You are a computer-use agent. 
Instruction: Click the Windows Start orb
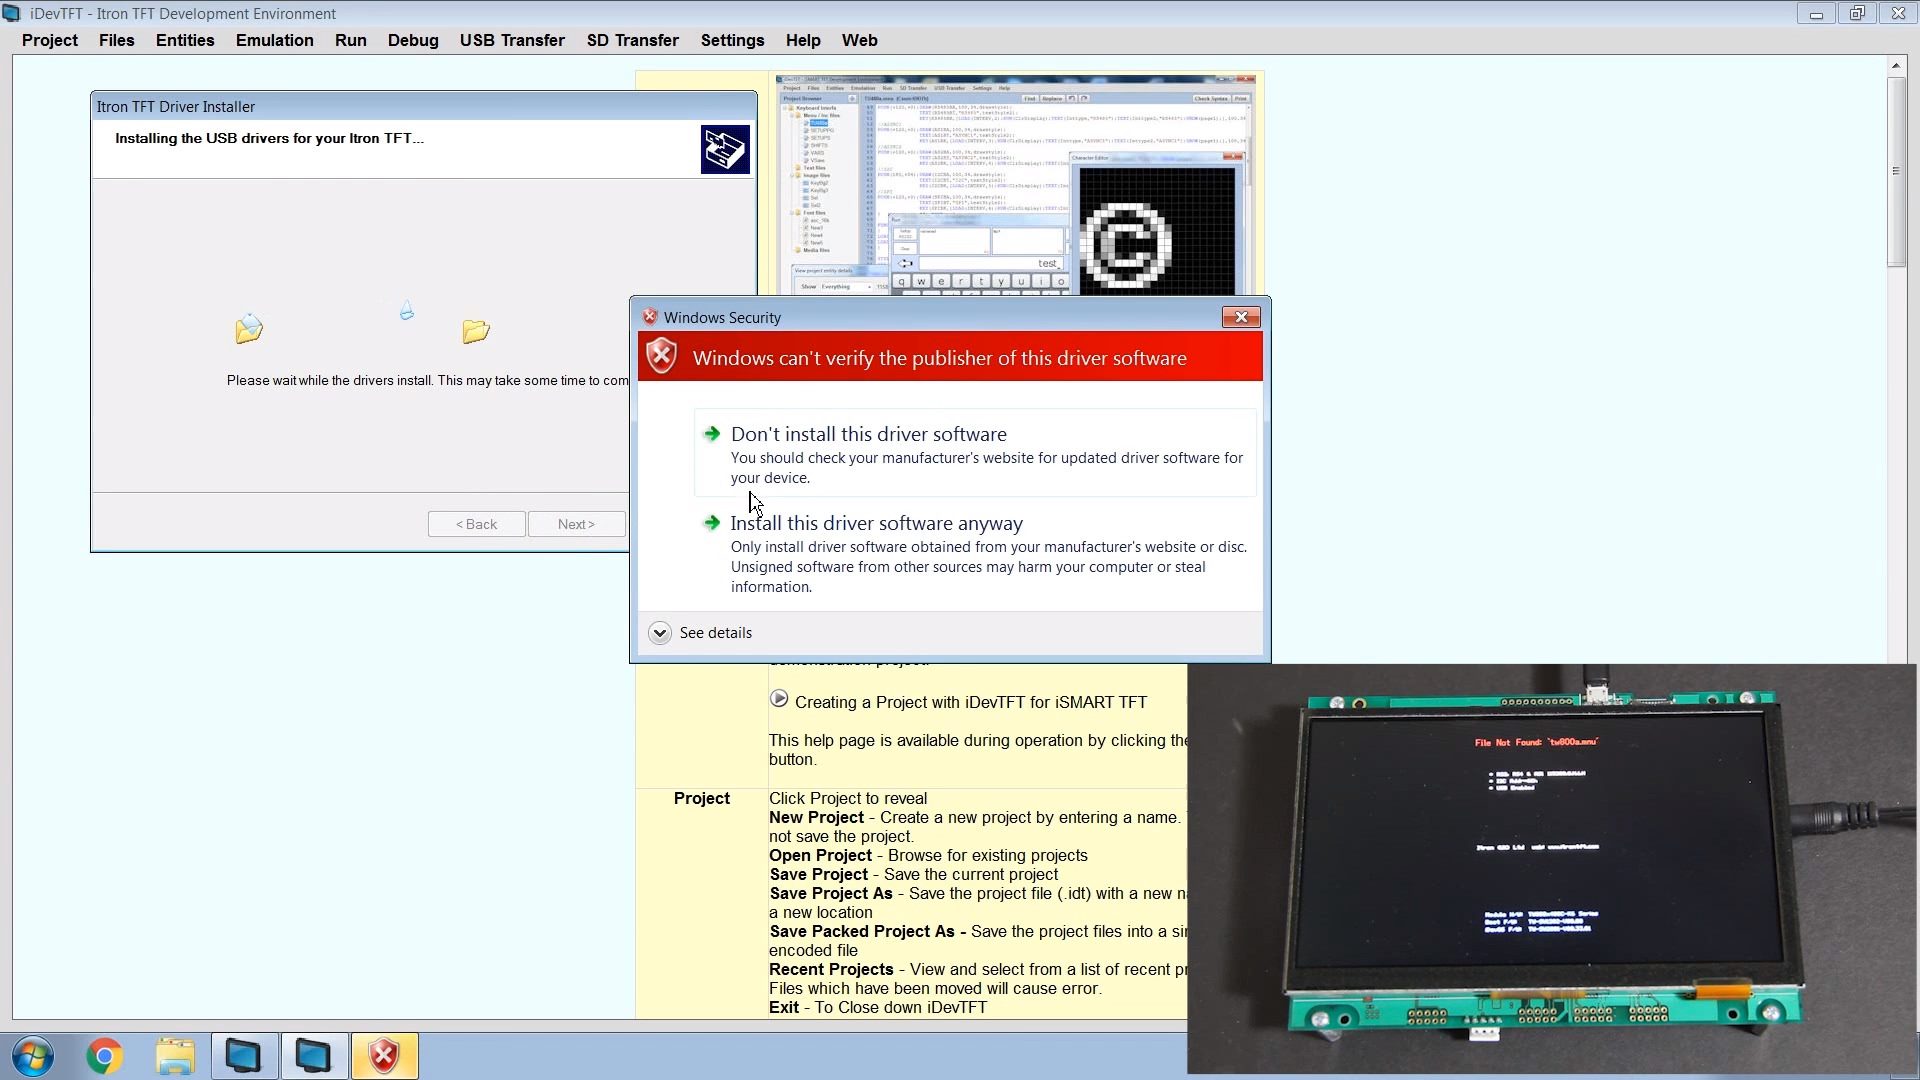(x=33, y=1056)
